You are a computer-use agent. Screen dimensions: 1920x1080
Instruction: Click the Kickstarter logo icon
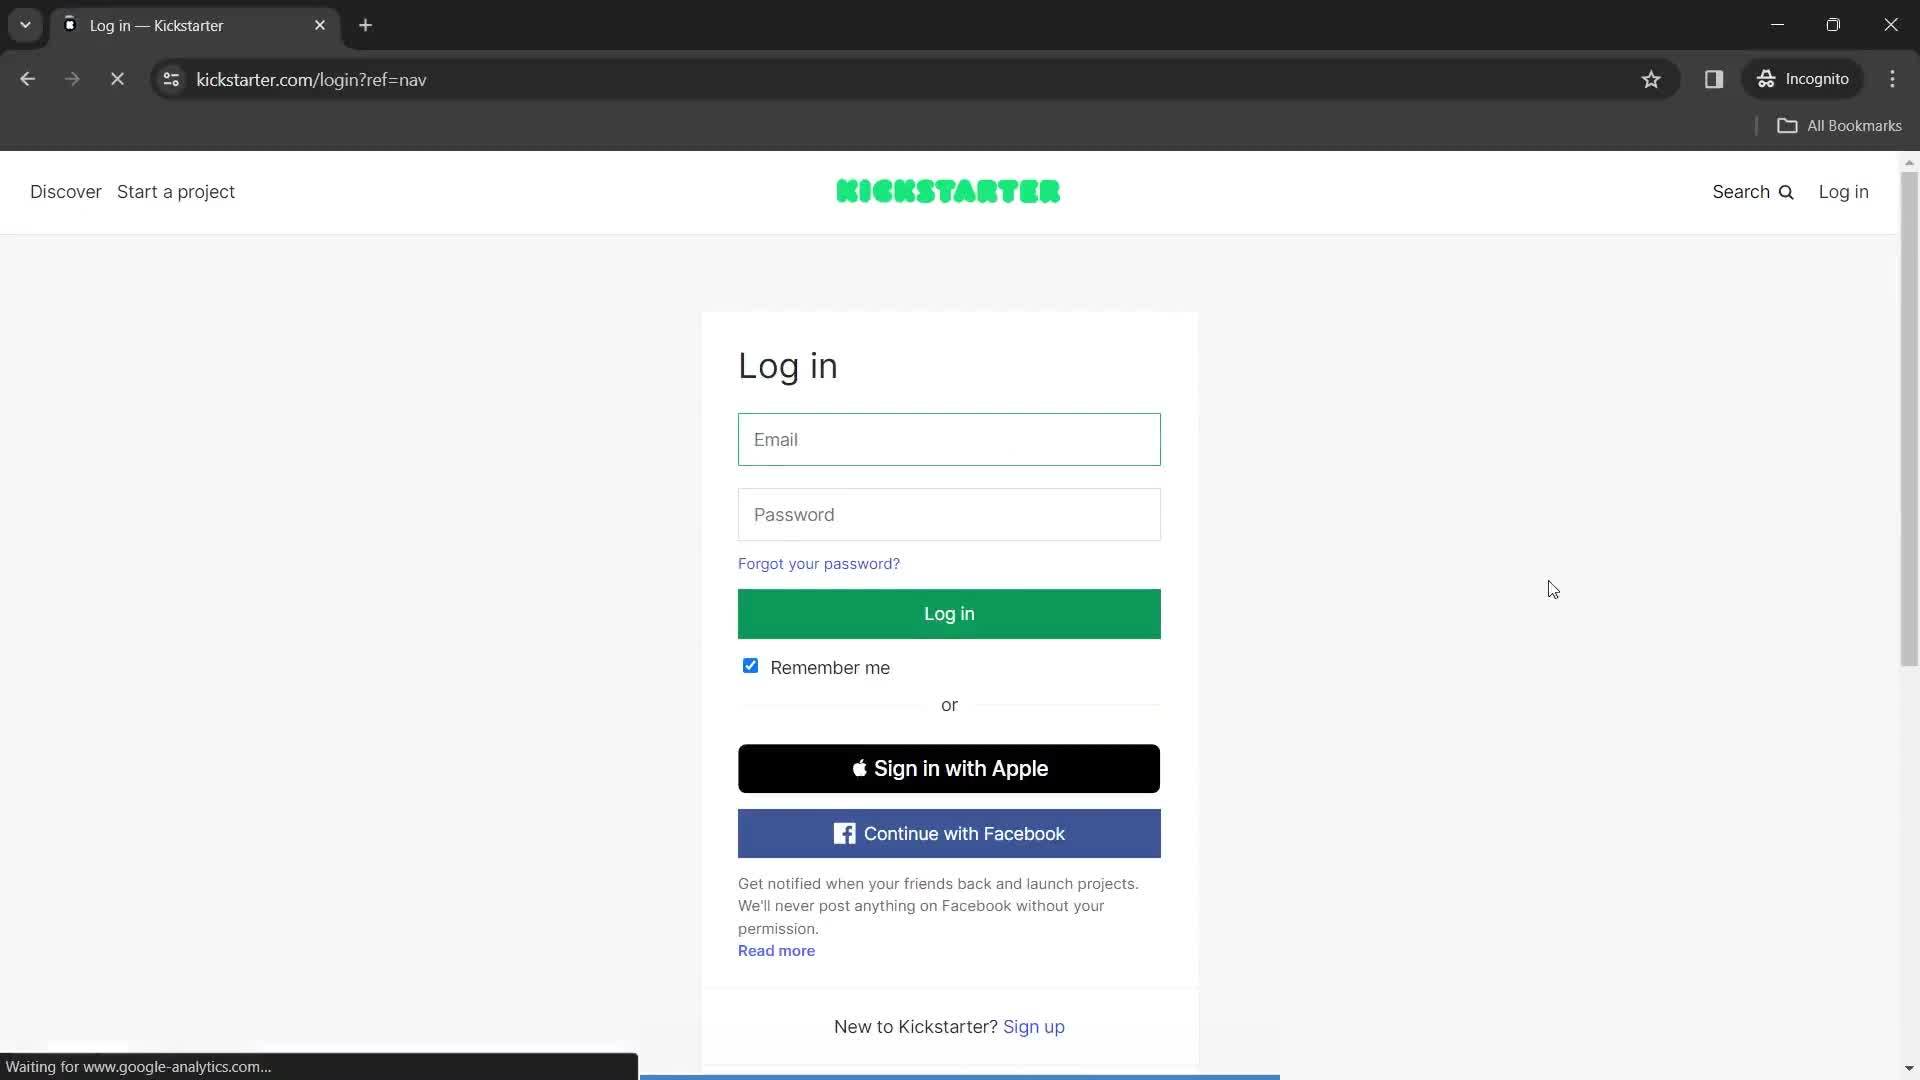(x=948, y=191)
